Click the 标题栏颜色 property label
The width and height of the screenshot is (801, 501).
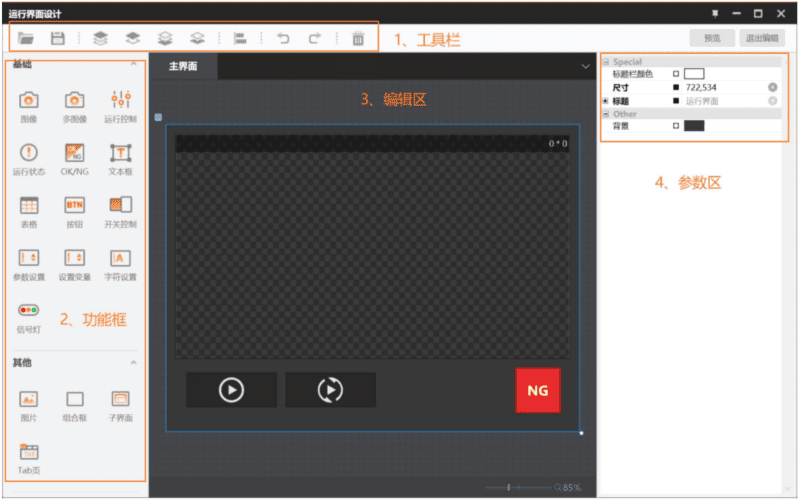[x=632, y=74]
